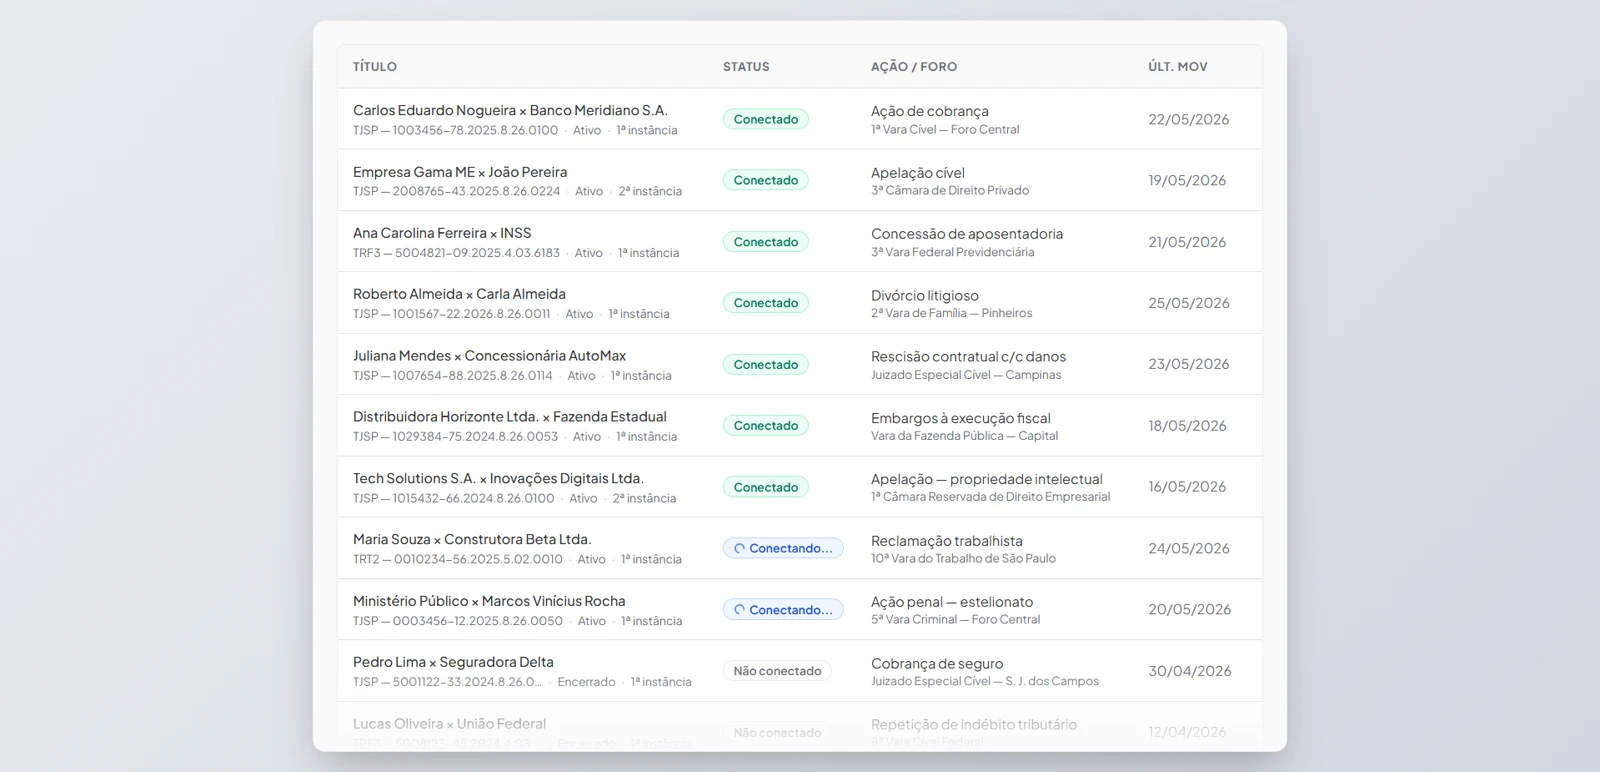Click Conectado badge for Roberto Almeida row

click(x=766, y=303)
